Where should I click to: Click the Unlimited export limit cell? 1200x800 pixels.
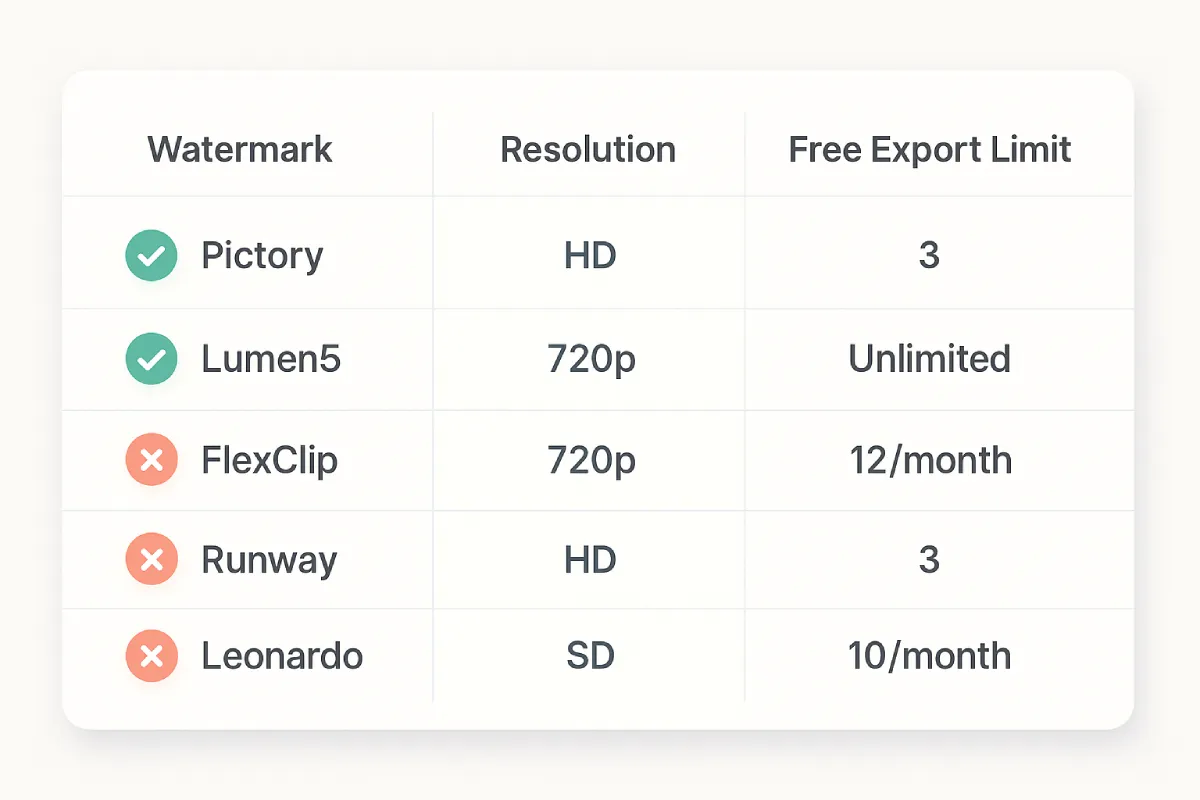930,359
